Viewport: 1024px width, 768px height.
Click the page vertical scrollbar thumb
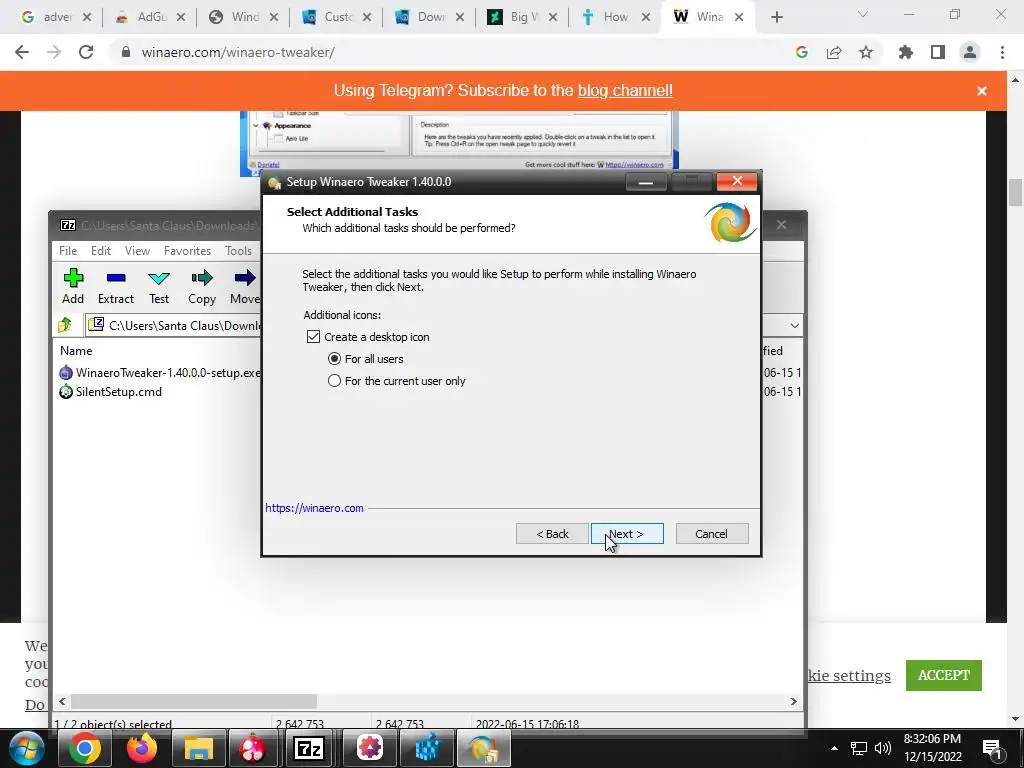pyautogui.click(x=1014, y=193)
